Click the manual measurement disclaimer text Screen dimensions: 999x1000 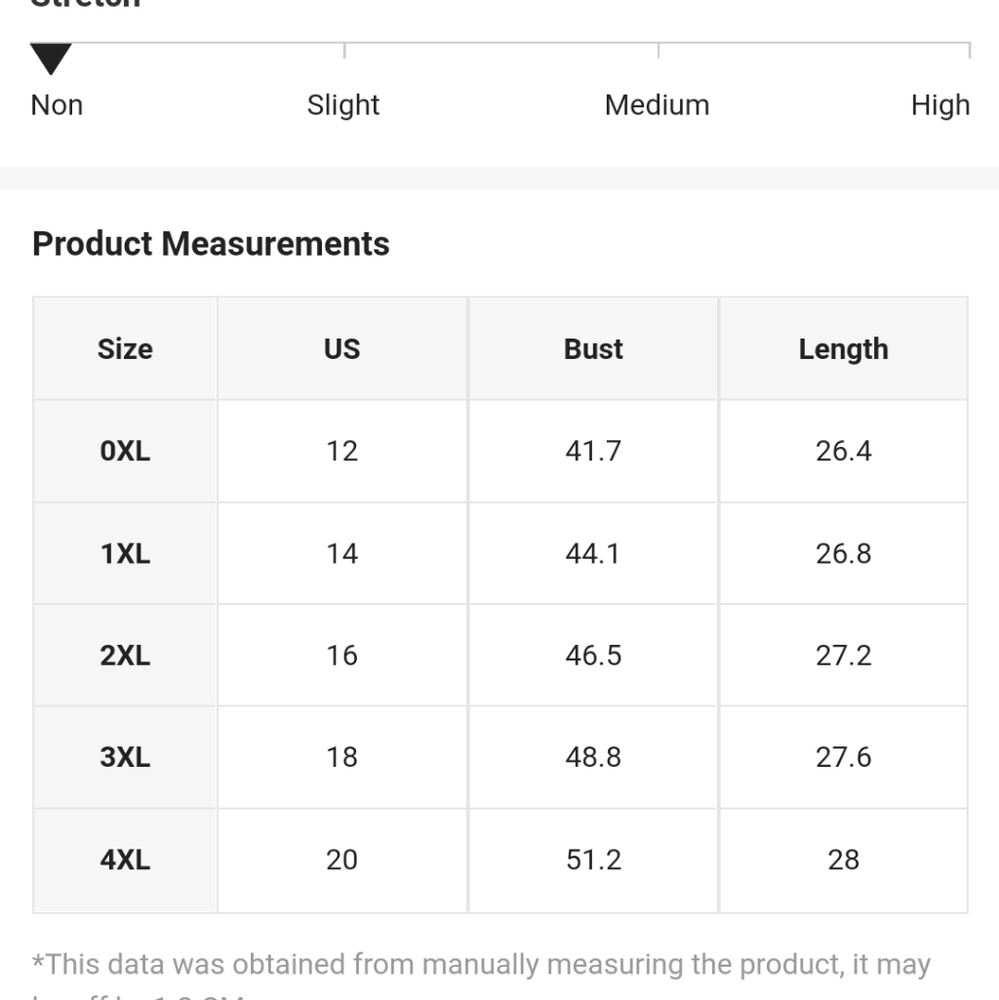click(480, 965)
